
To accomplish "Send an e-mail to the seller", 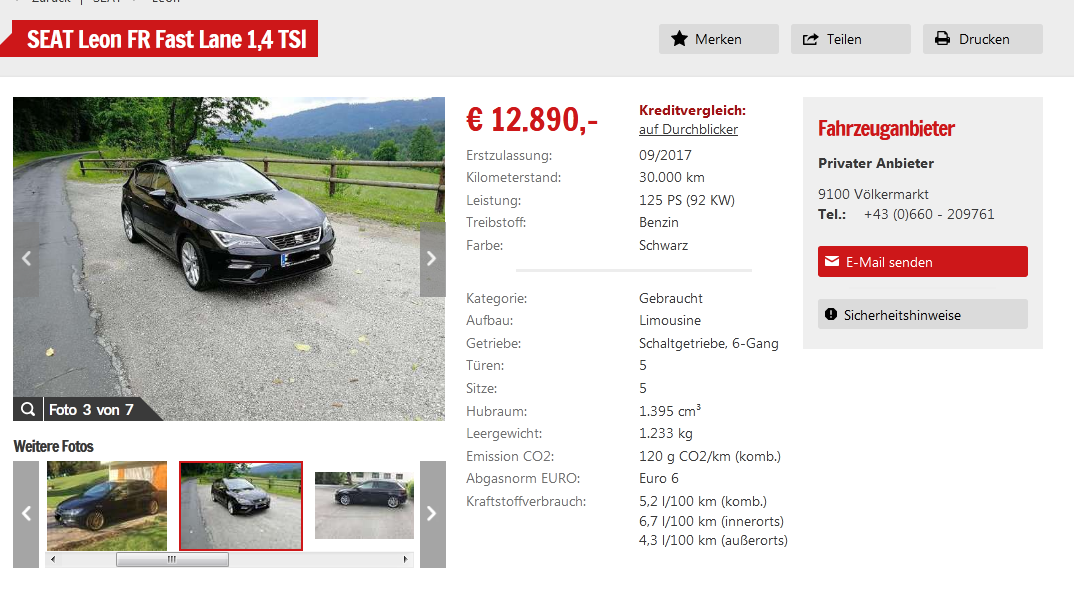I will pos(923,262).
